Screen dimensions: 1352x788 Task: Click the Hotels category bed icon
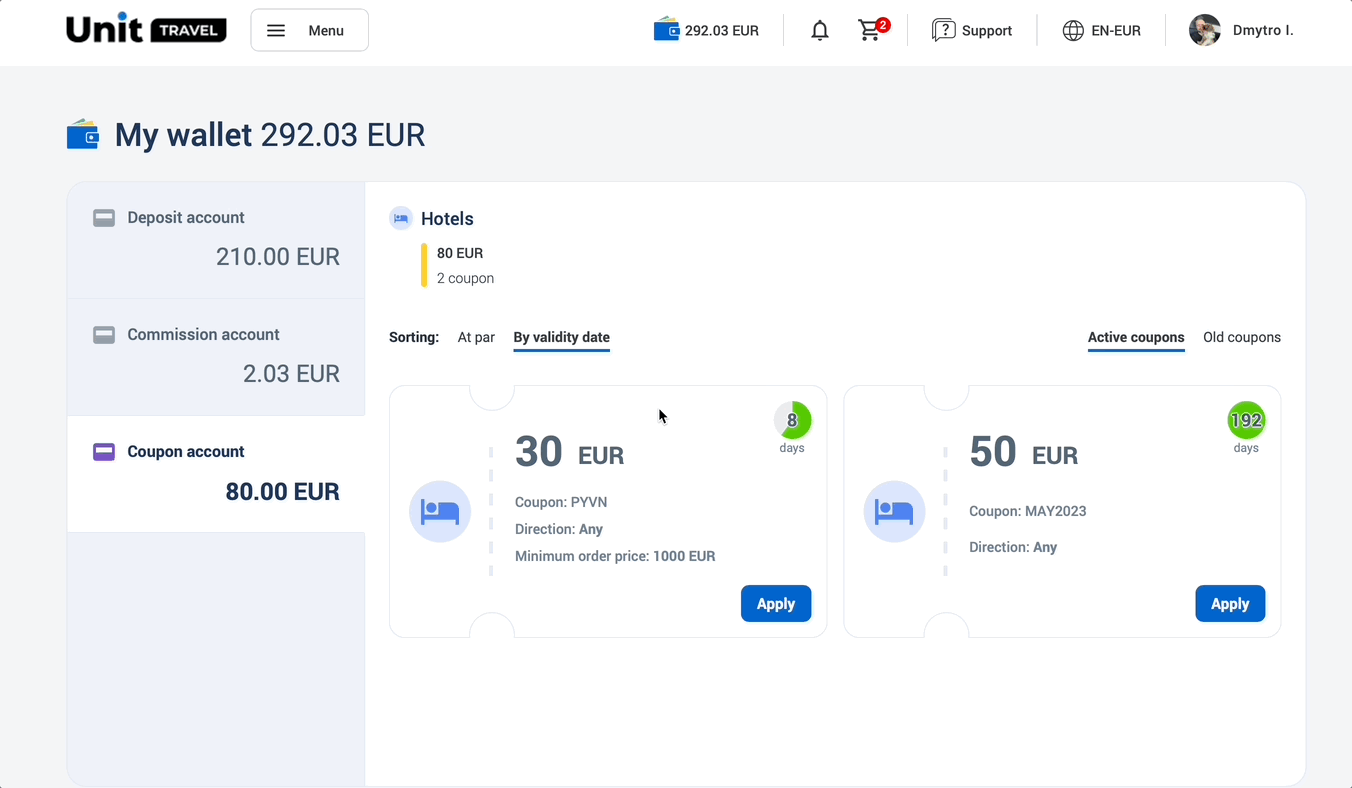click(401, 218)
